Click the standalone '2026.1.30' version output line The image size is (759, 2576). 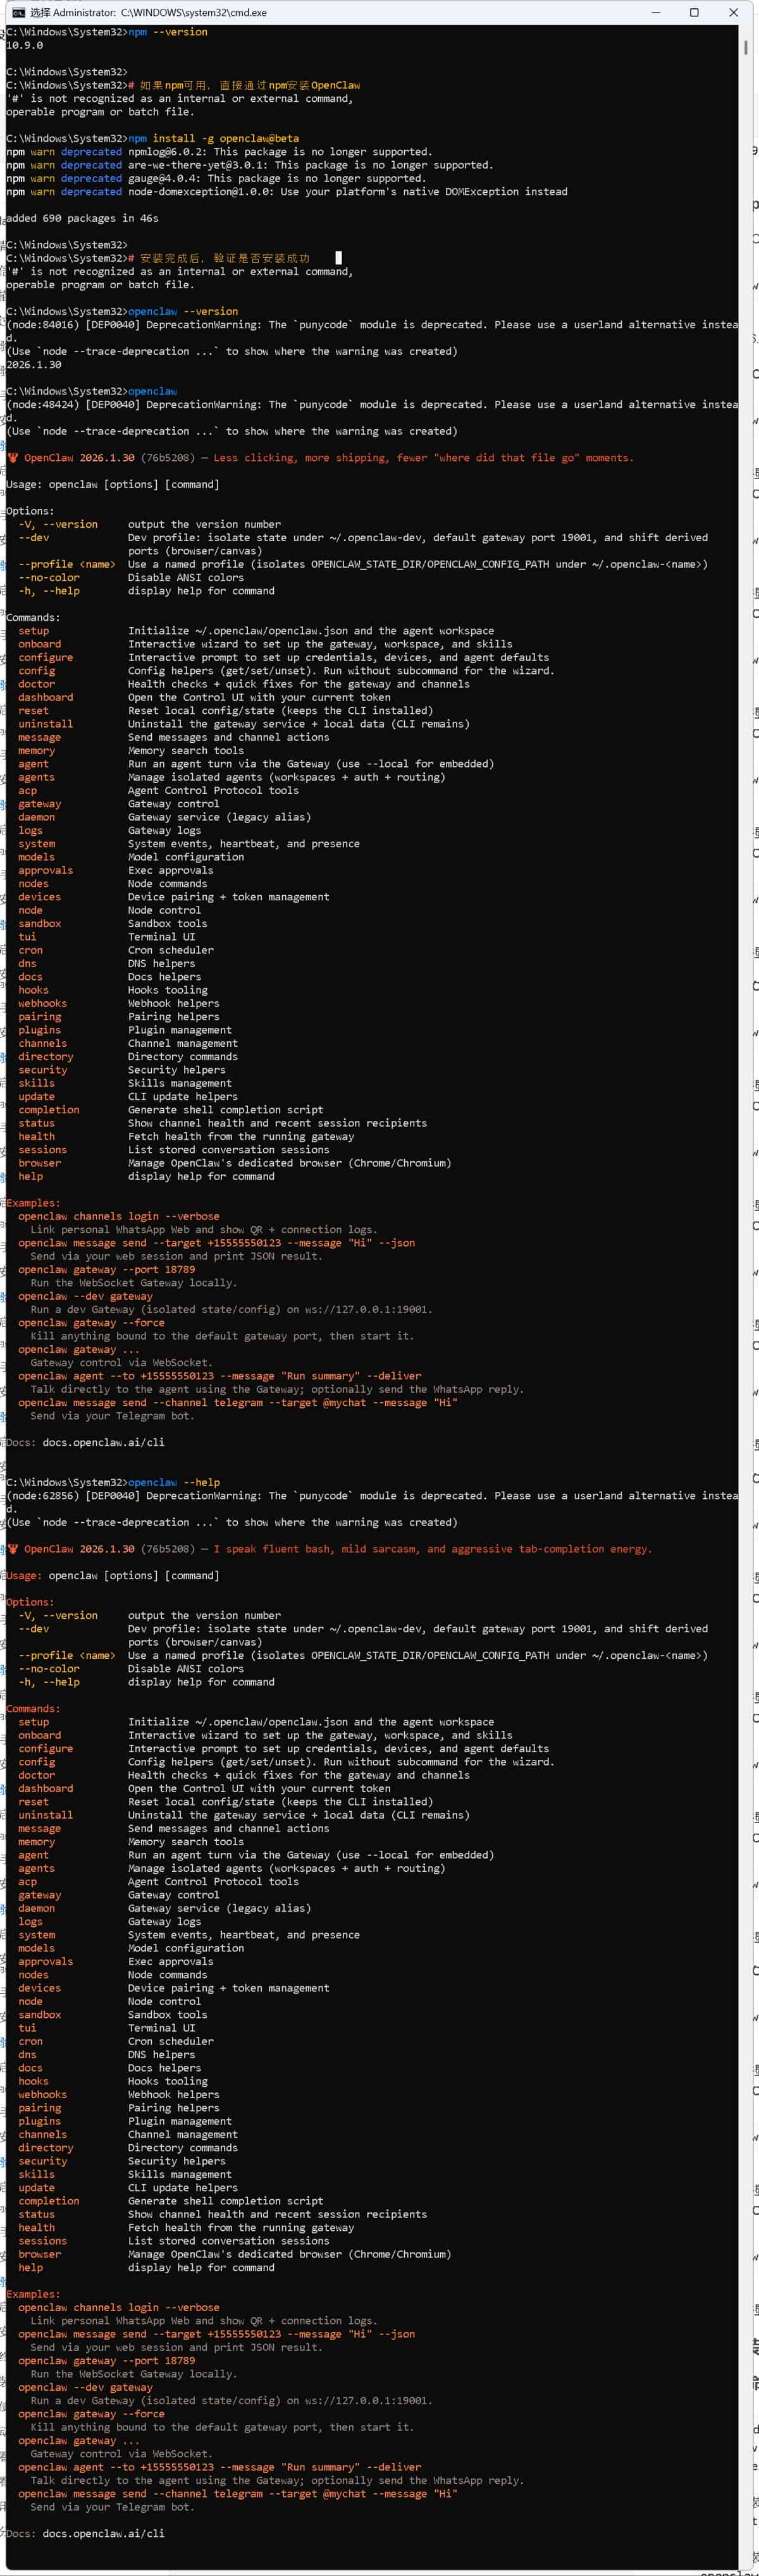[34, 365]
